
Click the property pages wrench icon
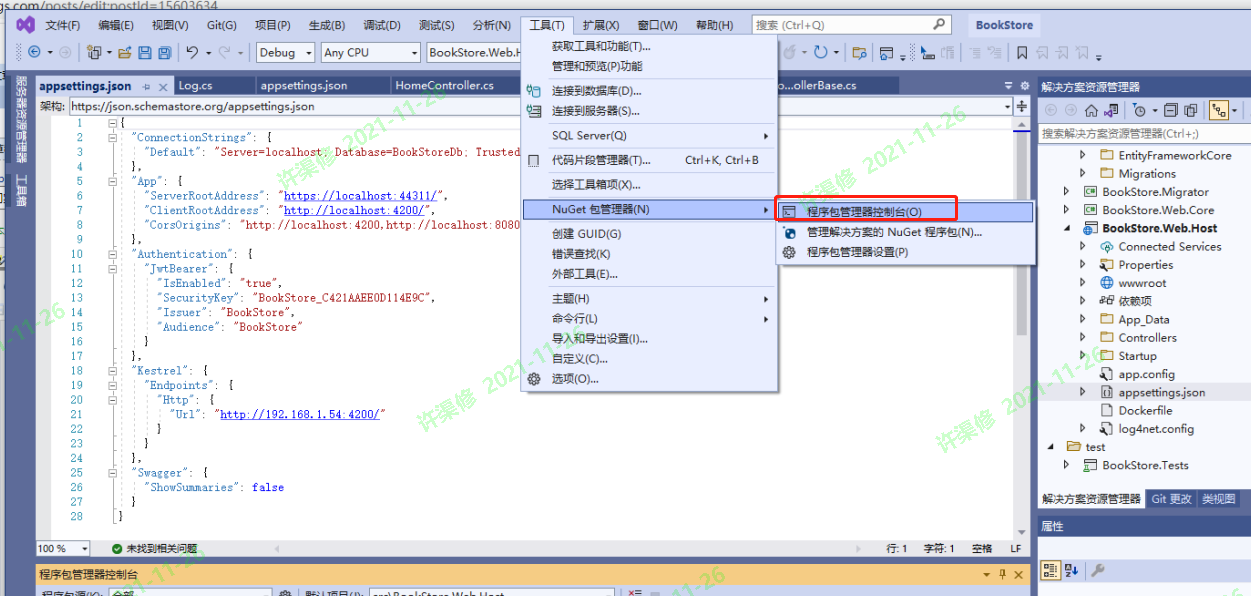[1097, 570]
